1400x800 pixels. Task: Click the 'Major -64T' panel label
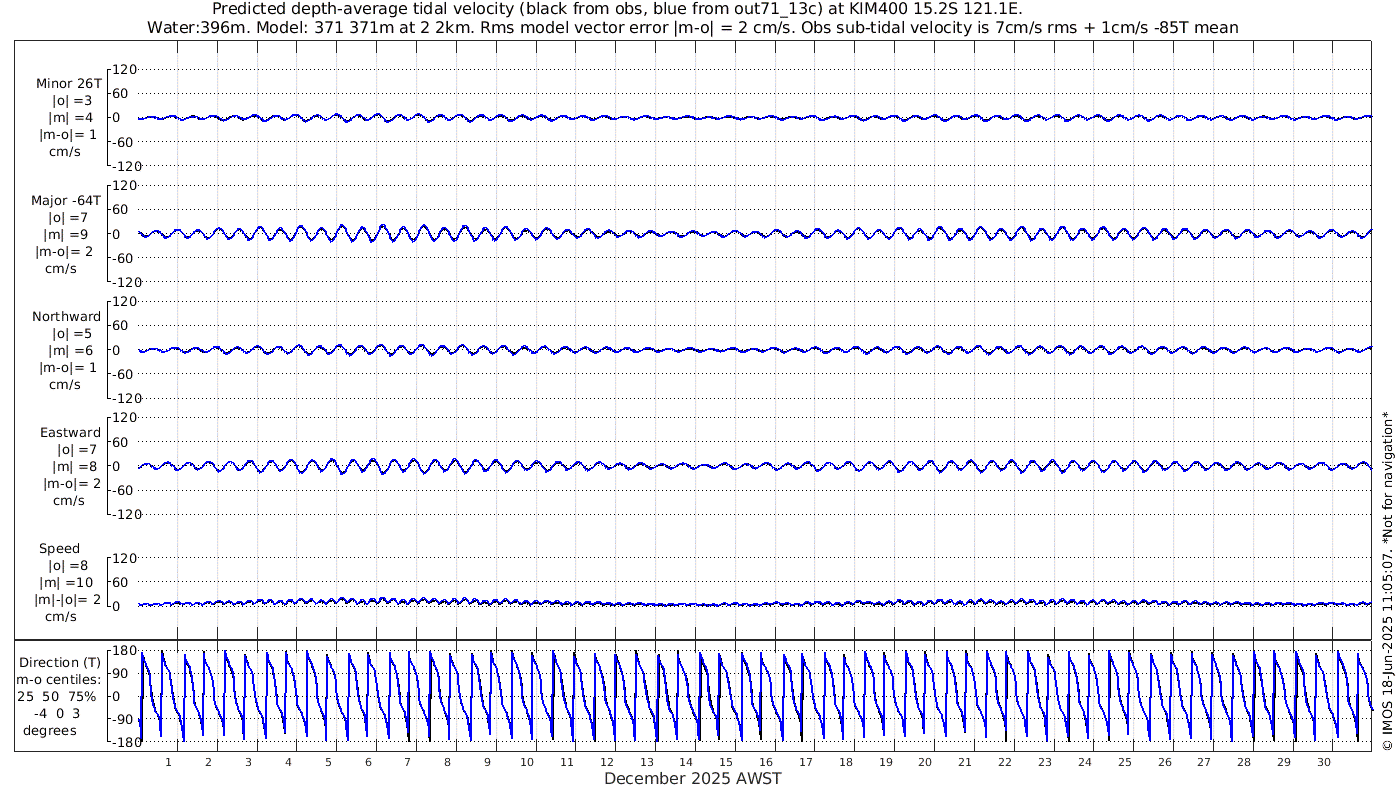[67, 201]
